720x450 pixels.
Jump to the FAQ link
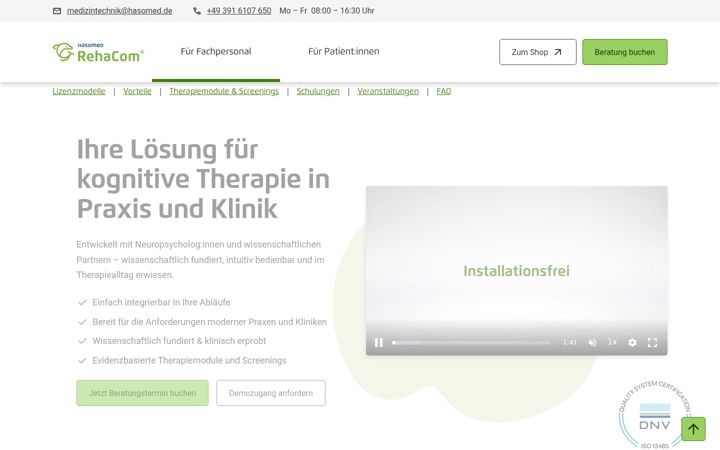tap(444, 91)
